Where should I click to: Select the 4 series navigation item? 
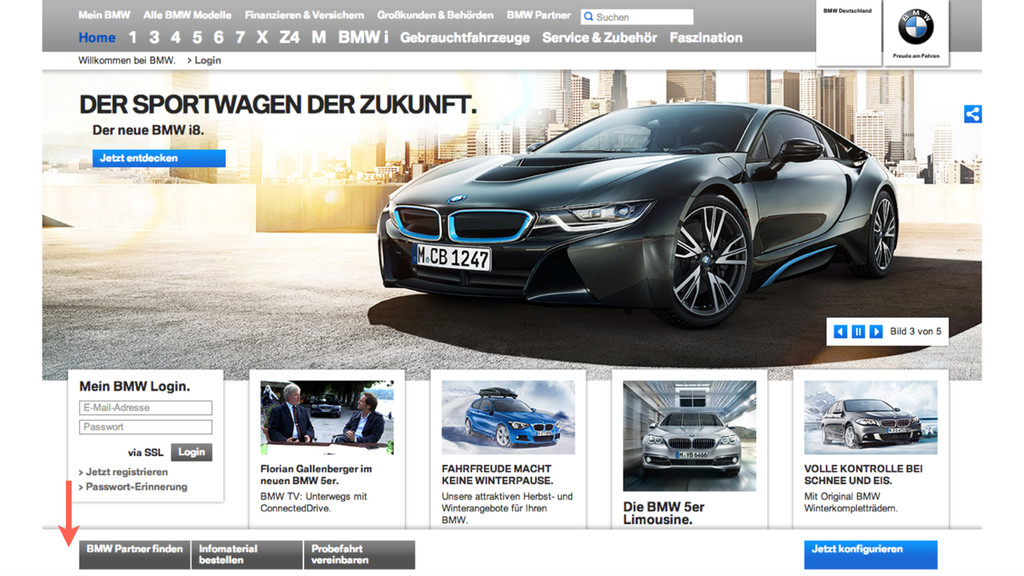point(176,37)
